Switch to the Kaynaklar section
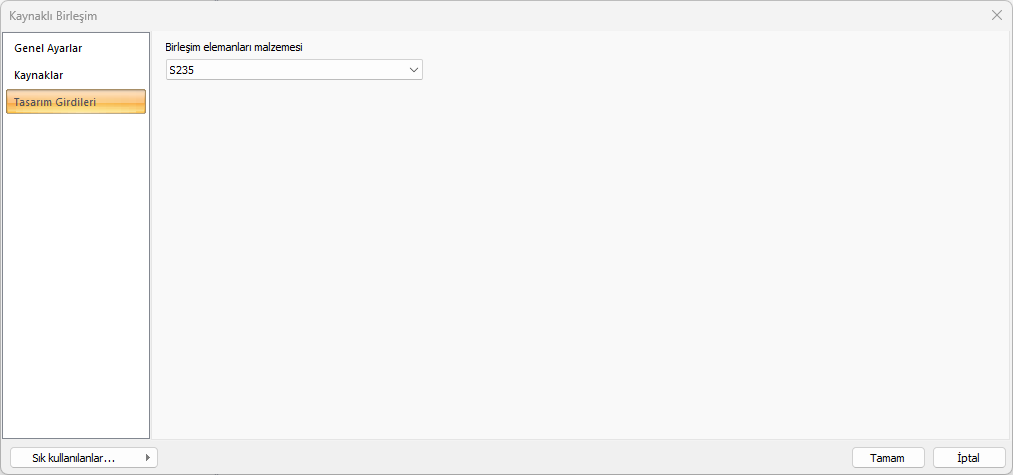Screen dimensions: 1013x475 click(x=39, y=75)
